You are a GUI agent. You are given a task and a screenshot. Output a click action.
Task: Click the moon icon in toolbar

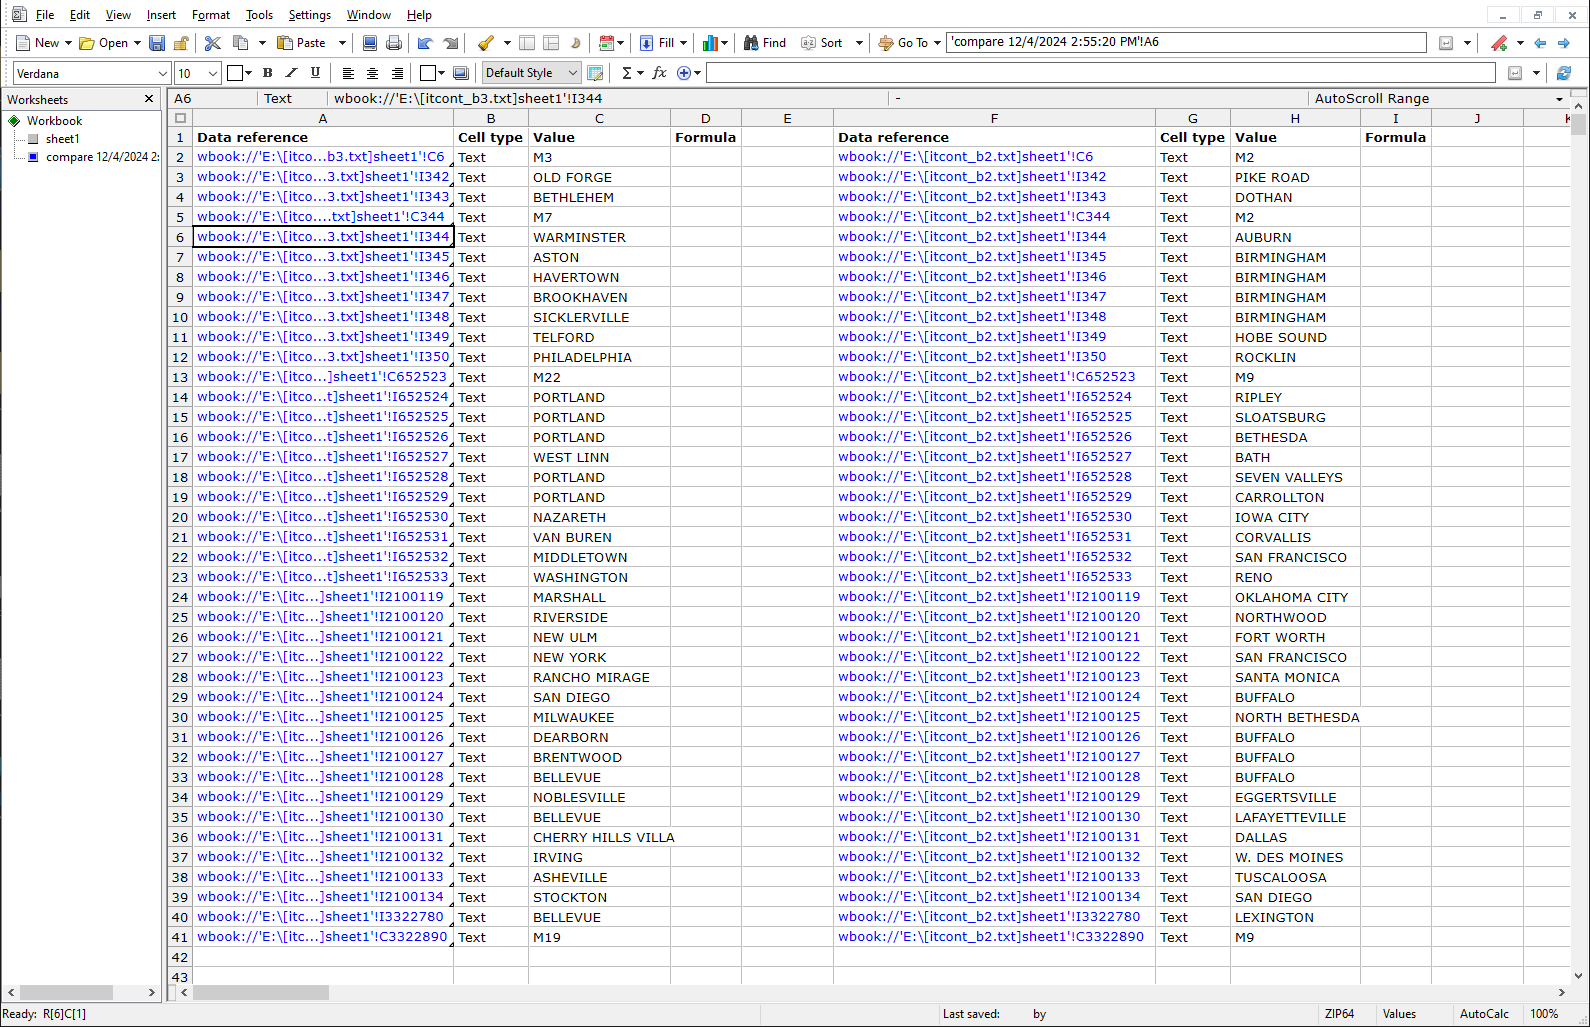[575, 43]
